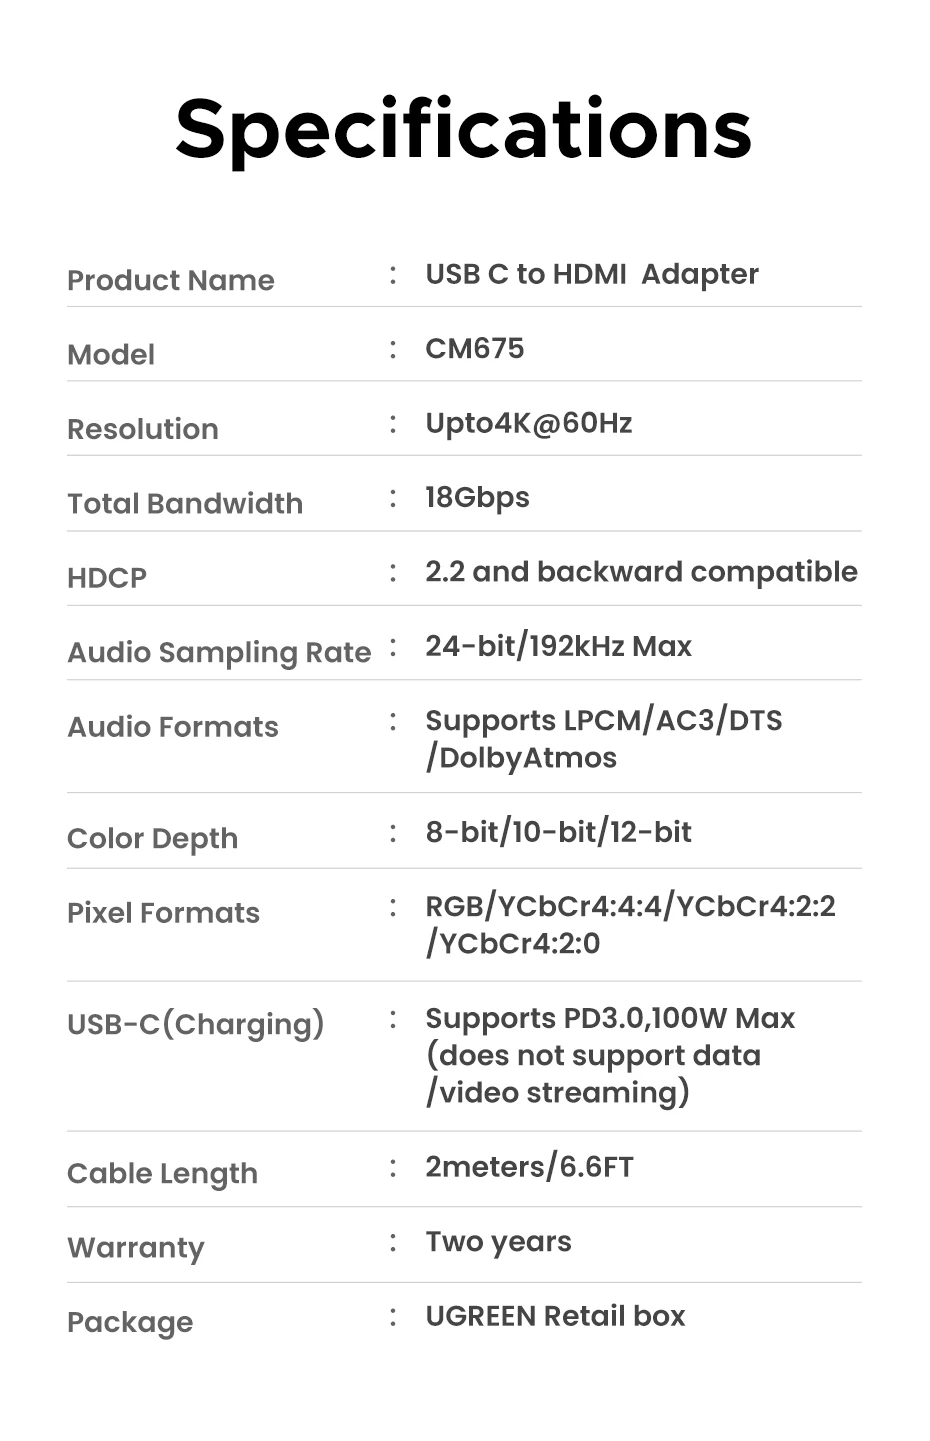Image resolution: width=930 pixels, height=1441 pixels.
Task: Select the Supports LPCM/AC3/DTS text
Action: [x=604, y=721]
